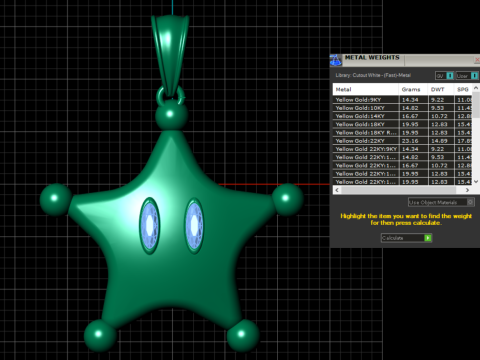Click the 23.16 grams cell
480x360 pixels.
point(413,141)
